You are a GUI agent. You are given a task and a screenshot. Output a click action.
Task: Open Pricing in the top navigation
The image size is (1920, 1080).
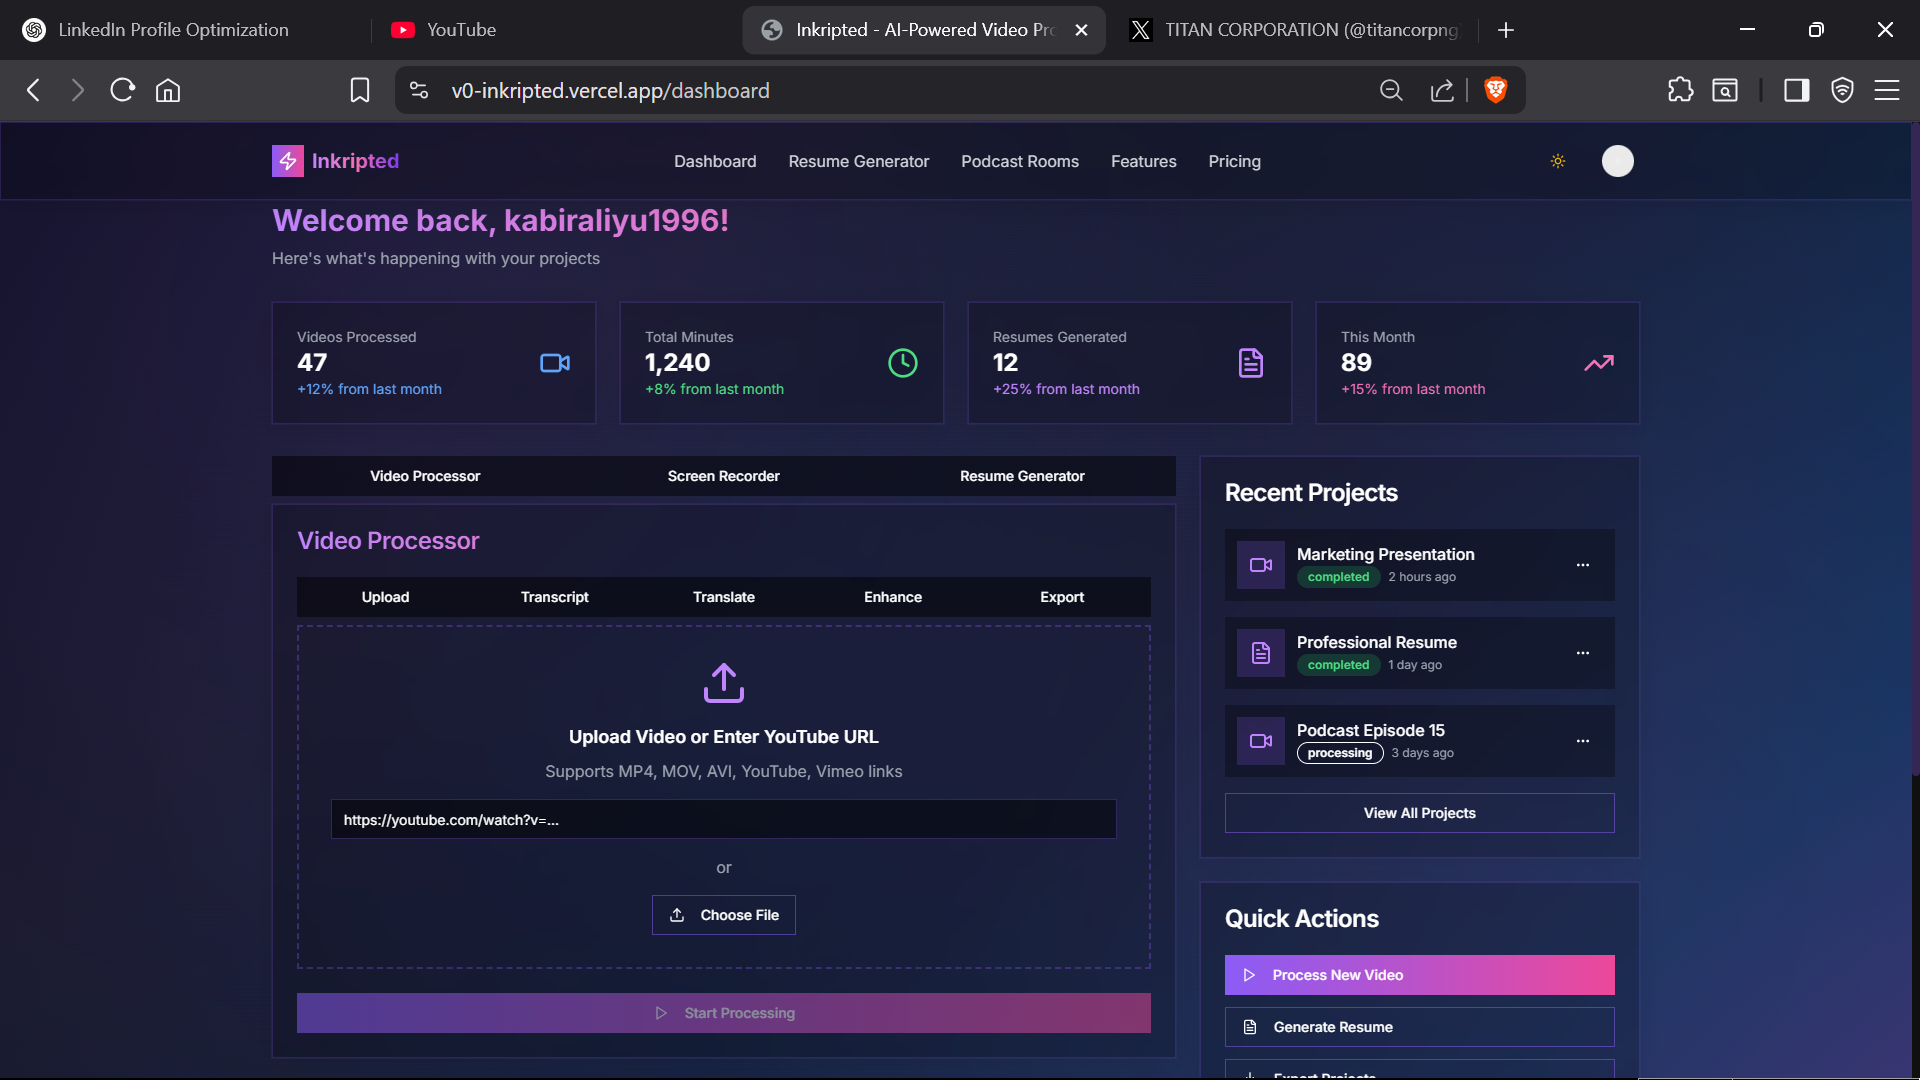pos(1235,161)
